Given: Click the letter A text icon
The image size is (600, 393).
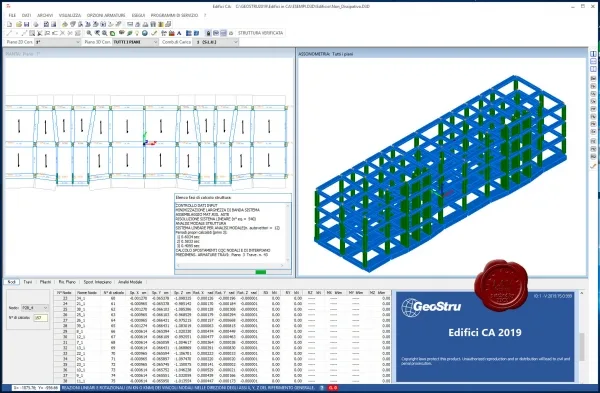Looking at the screenshot, I should click(x=179, y=33).
